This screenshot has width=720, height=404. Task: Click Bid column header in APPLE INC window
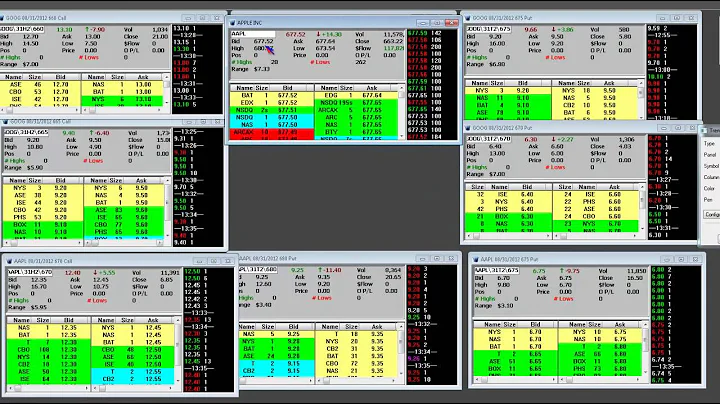[x=287, y=88]
